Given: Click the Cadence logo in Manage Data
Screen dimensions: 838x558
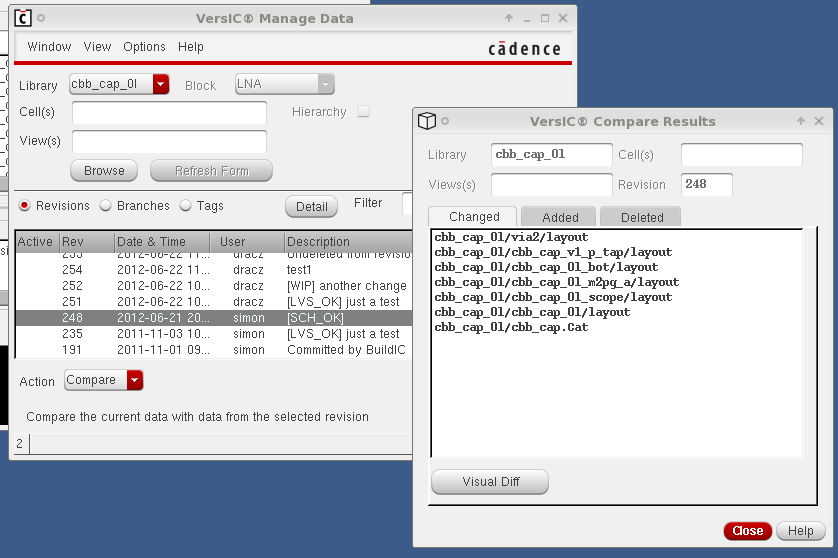Looking at the screenshot, I should tap(524, 49).
